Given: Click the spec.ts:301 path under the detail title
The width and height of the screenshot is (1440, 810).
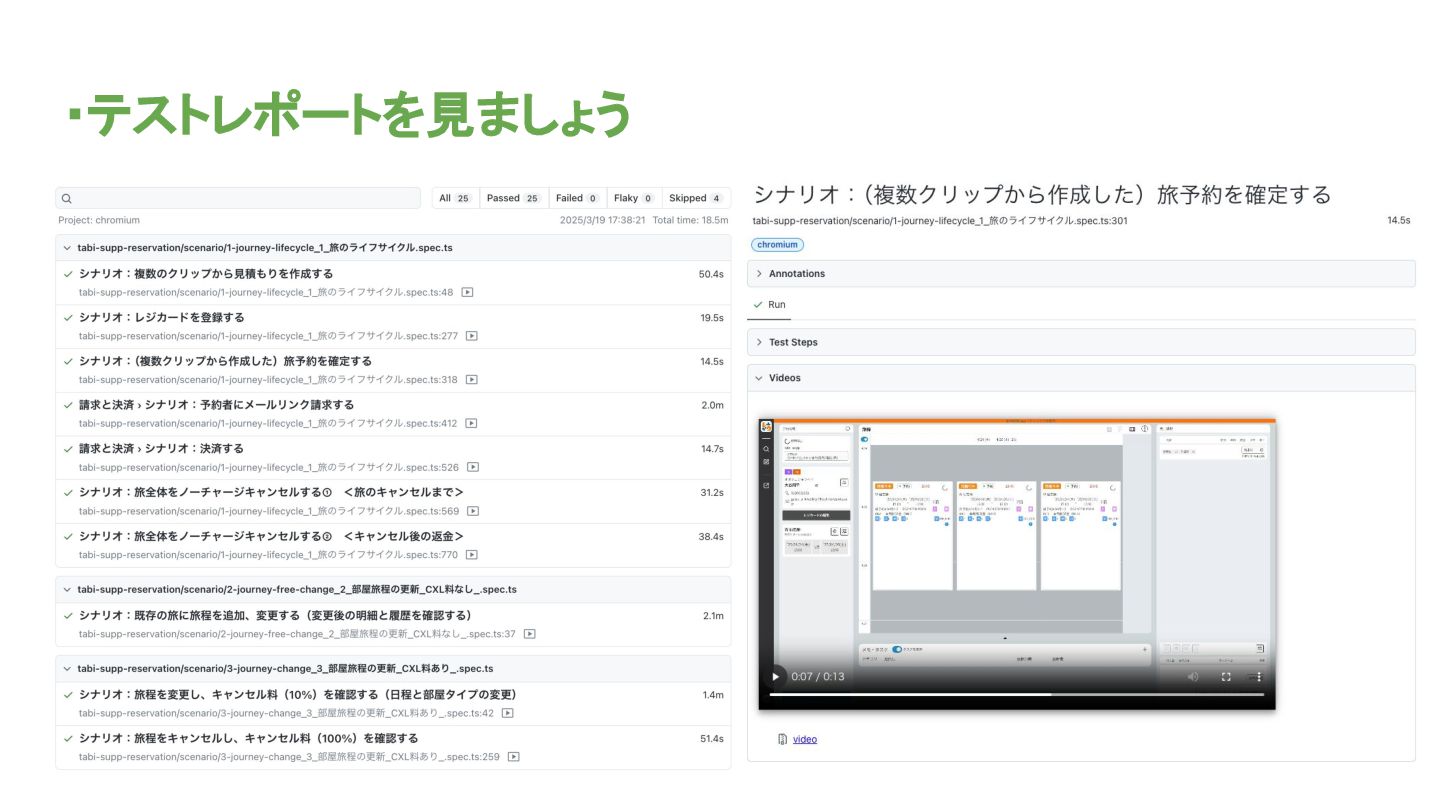Looking at the screenshot, I should point(940,221).
